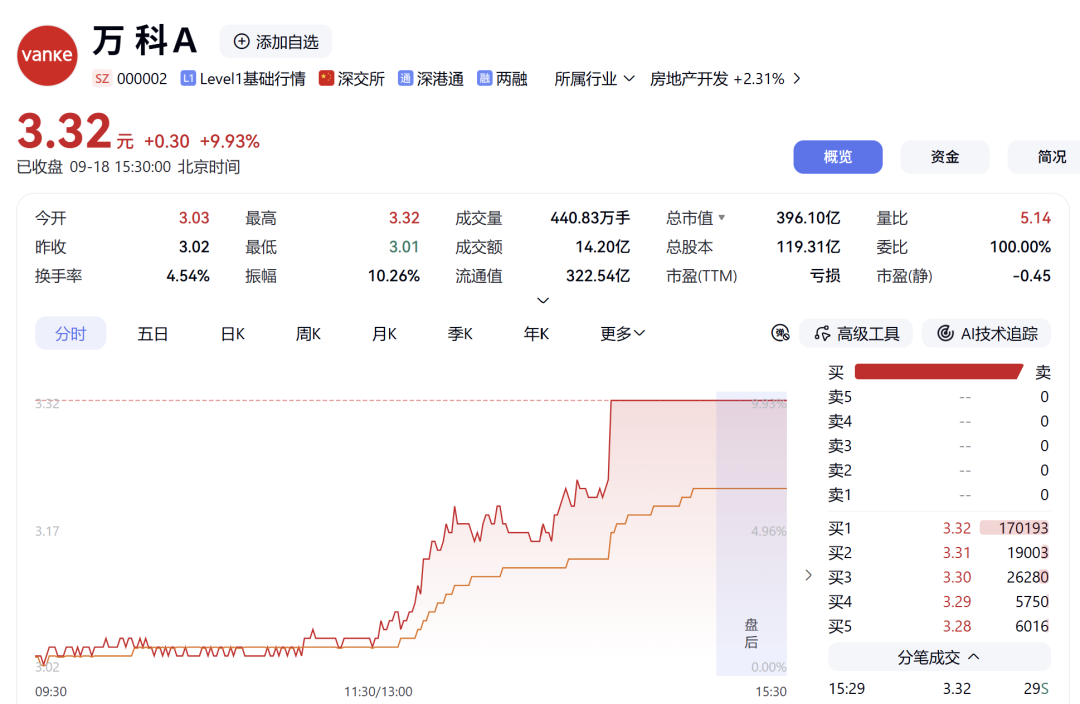
Task: Click the 换手率 value 4.54%
Action: point(187,276)
